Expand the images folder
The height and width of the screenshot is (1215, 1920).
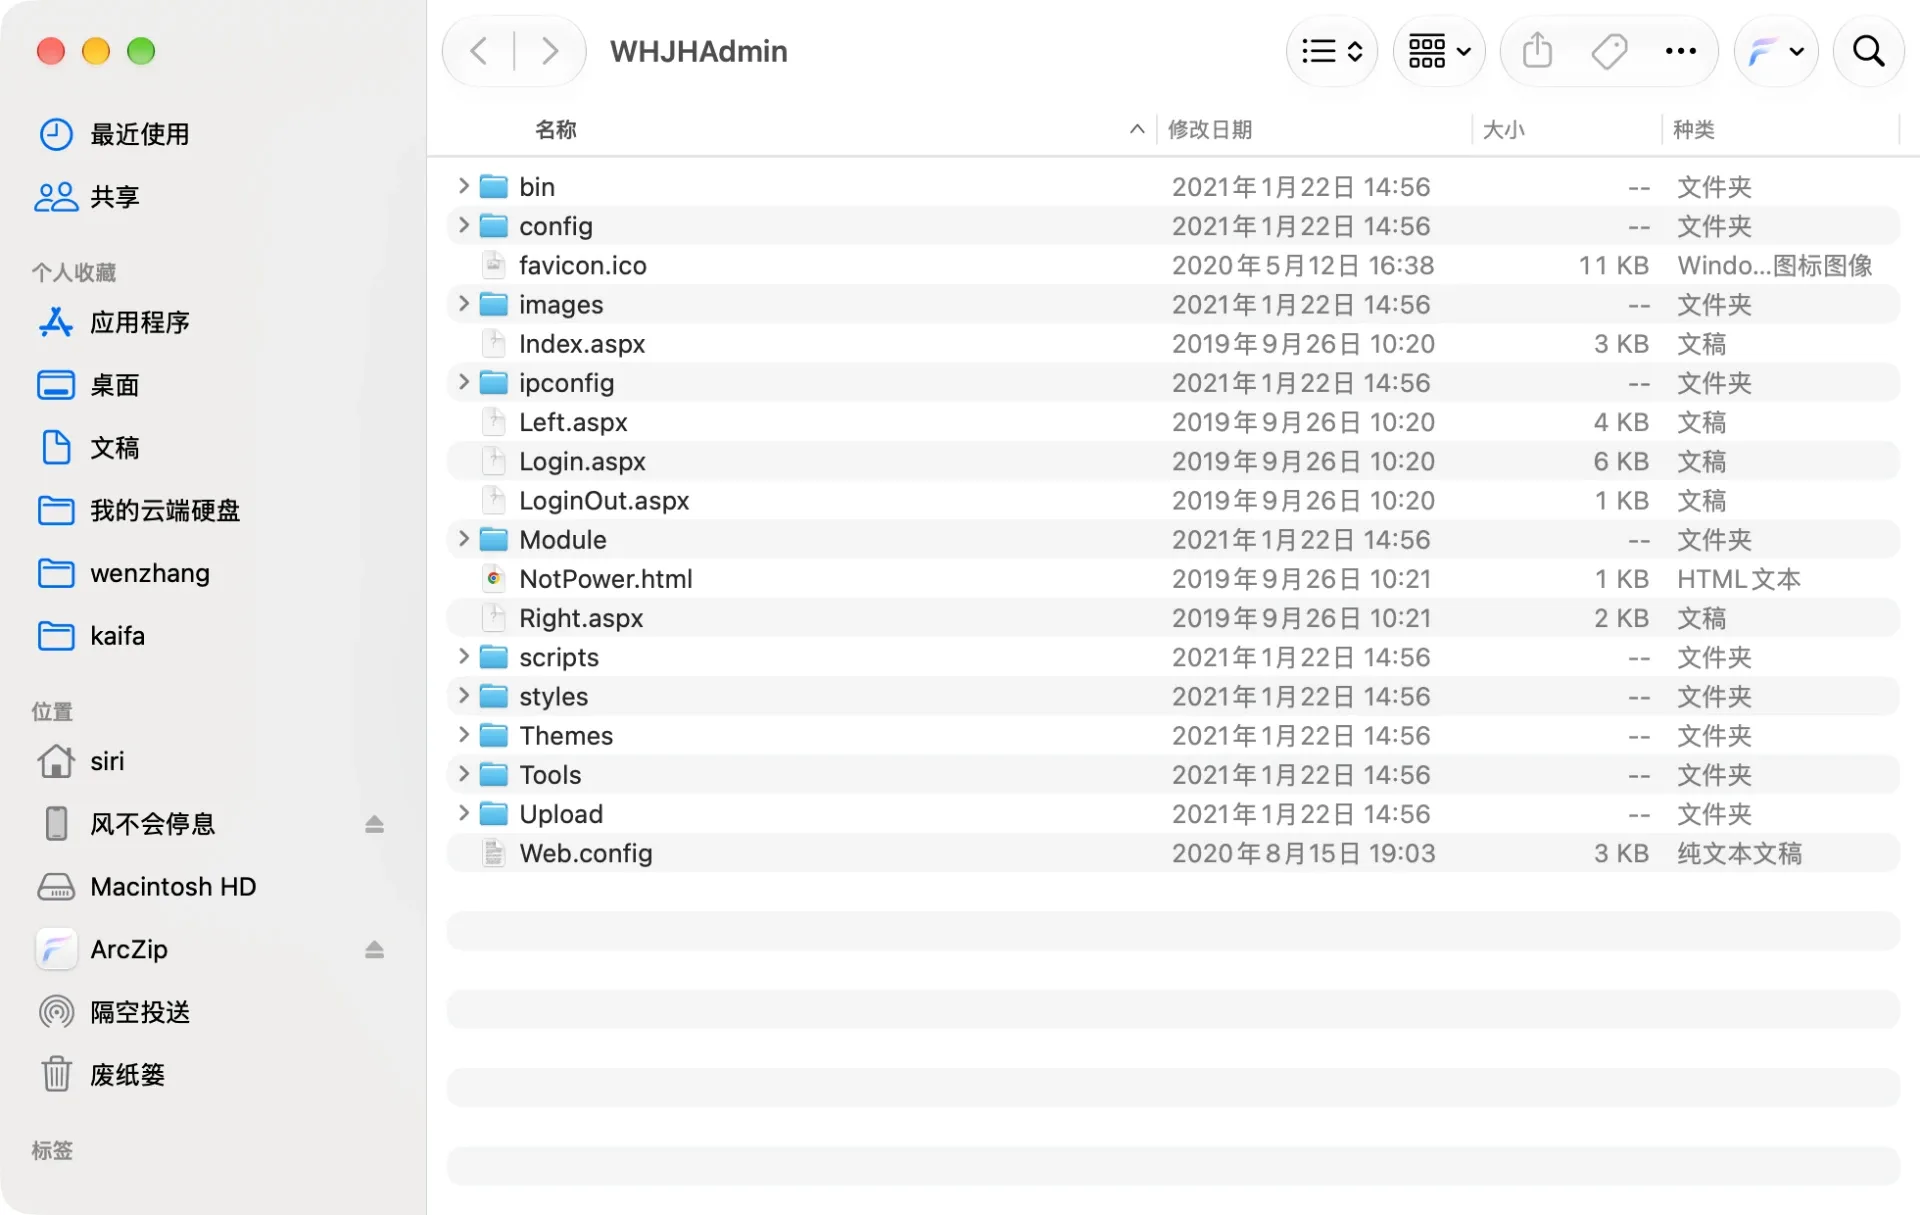pos(463,303)
